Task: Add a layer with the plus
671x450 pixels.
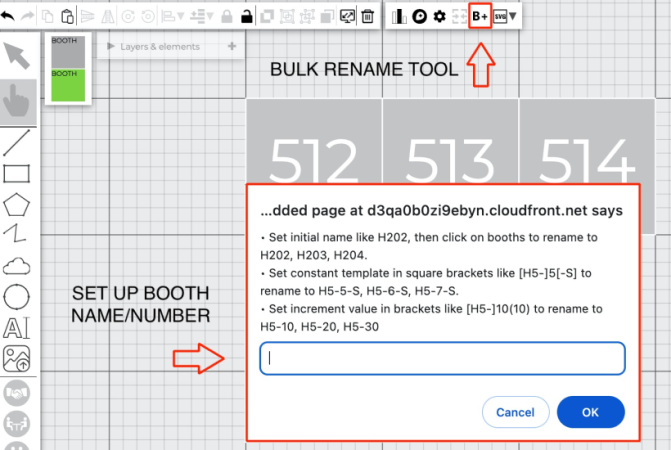Action: coord(232,46)
